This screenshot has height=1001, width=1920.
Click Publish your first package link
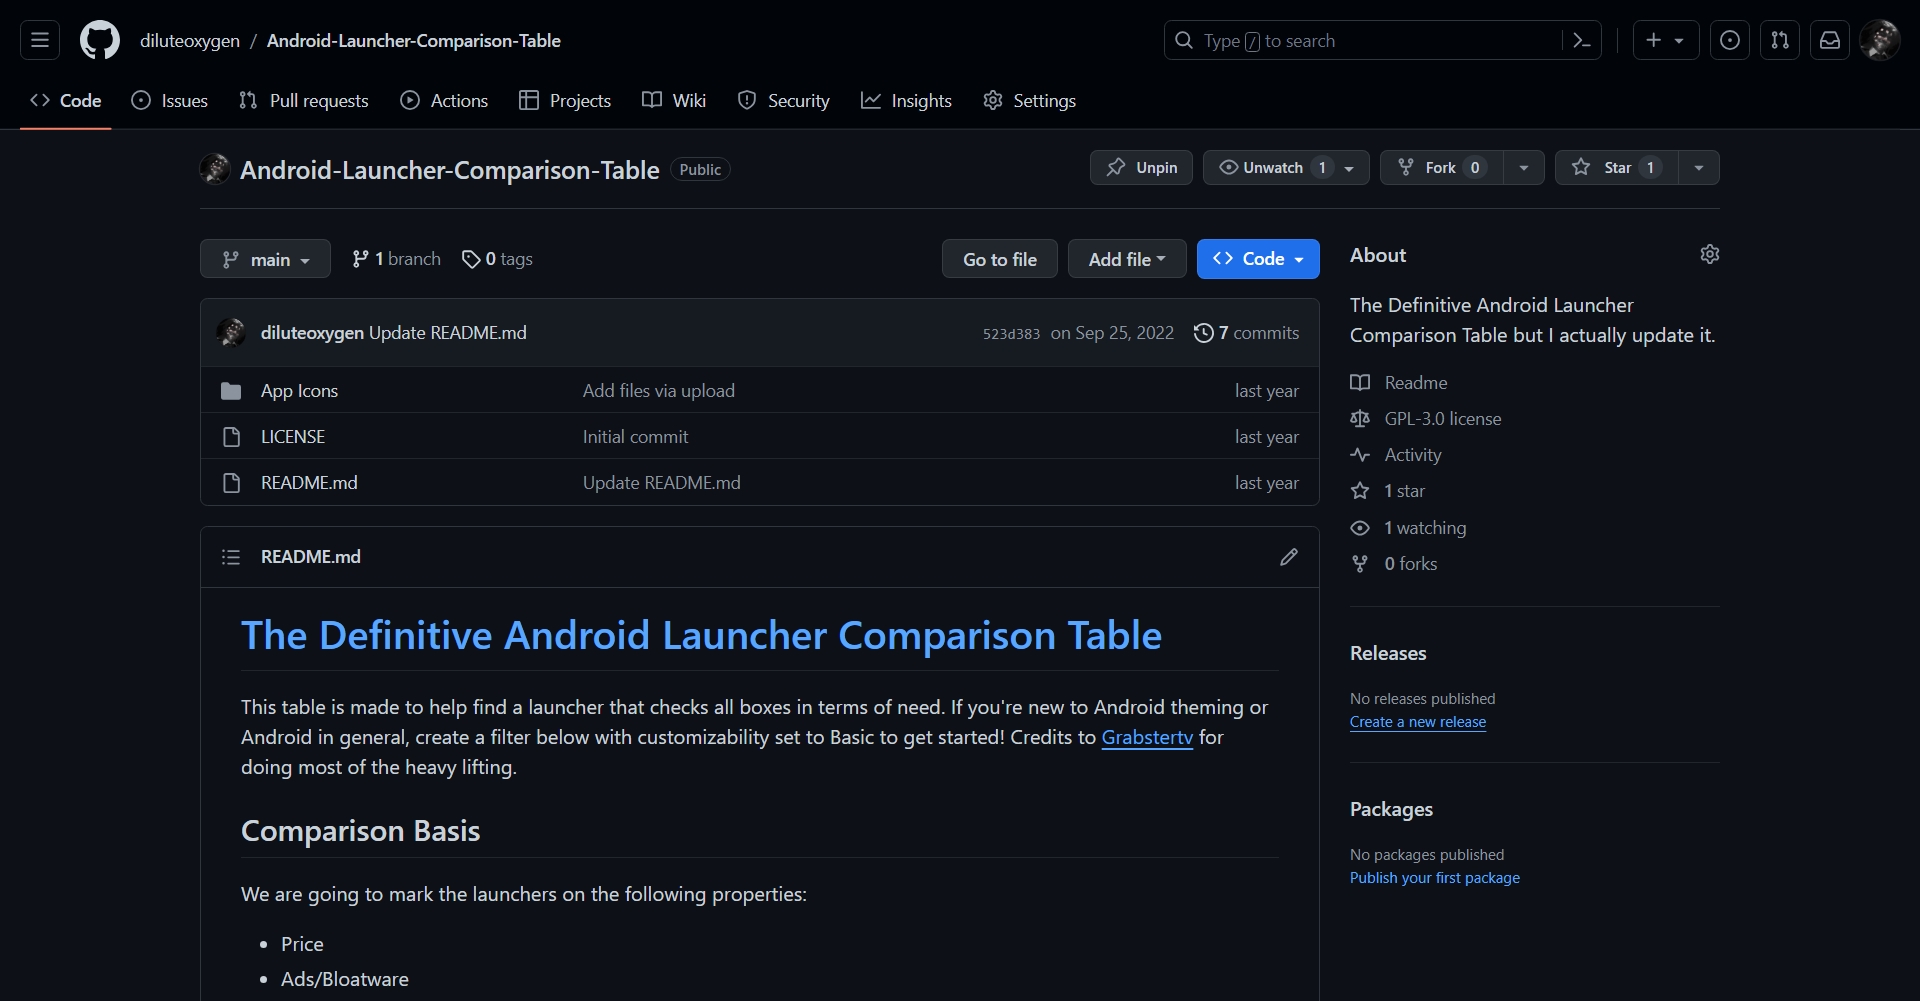click(x=1435, y=878)
